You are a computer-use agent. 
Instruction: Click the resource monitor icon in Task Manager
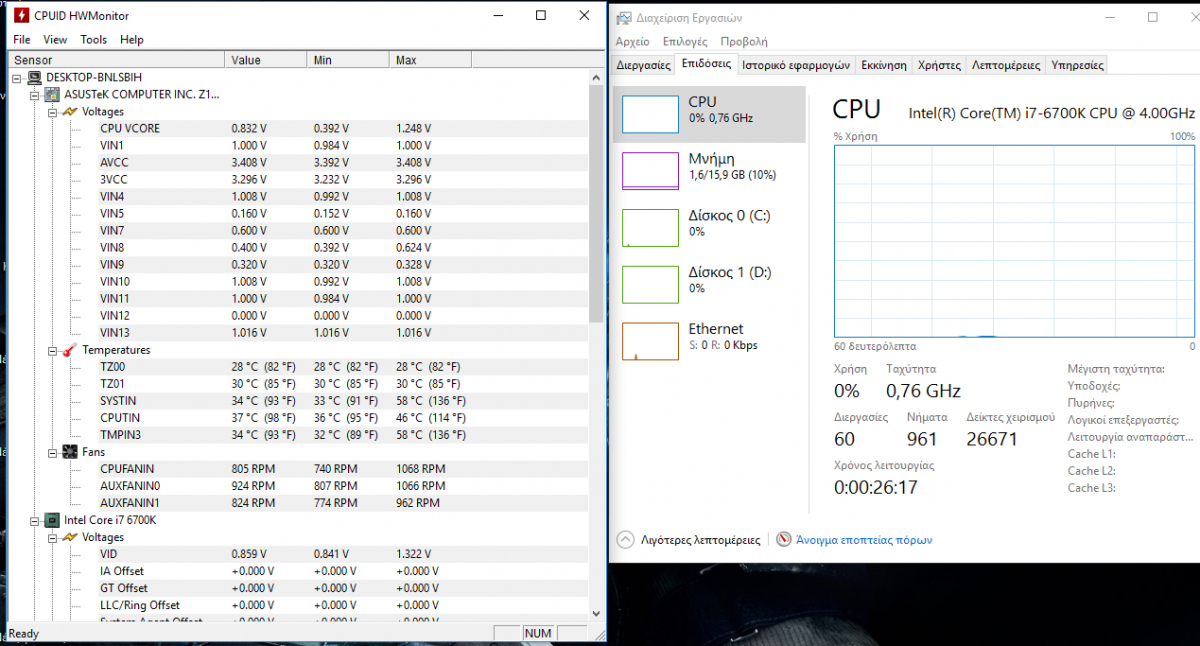pyautogui.click(x=784, y=539)
